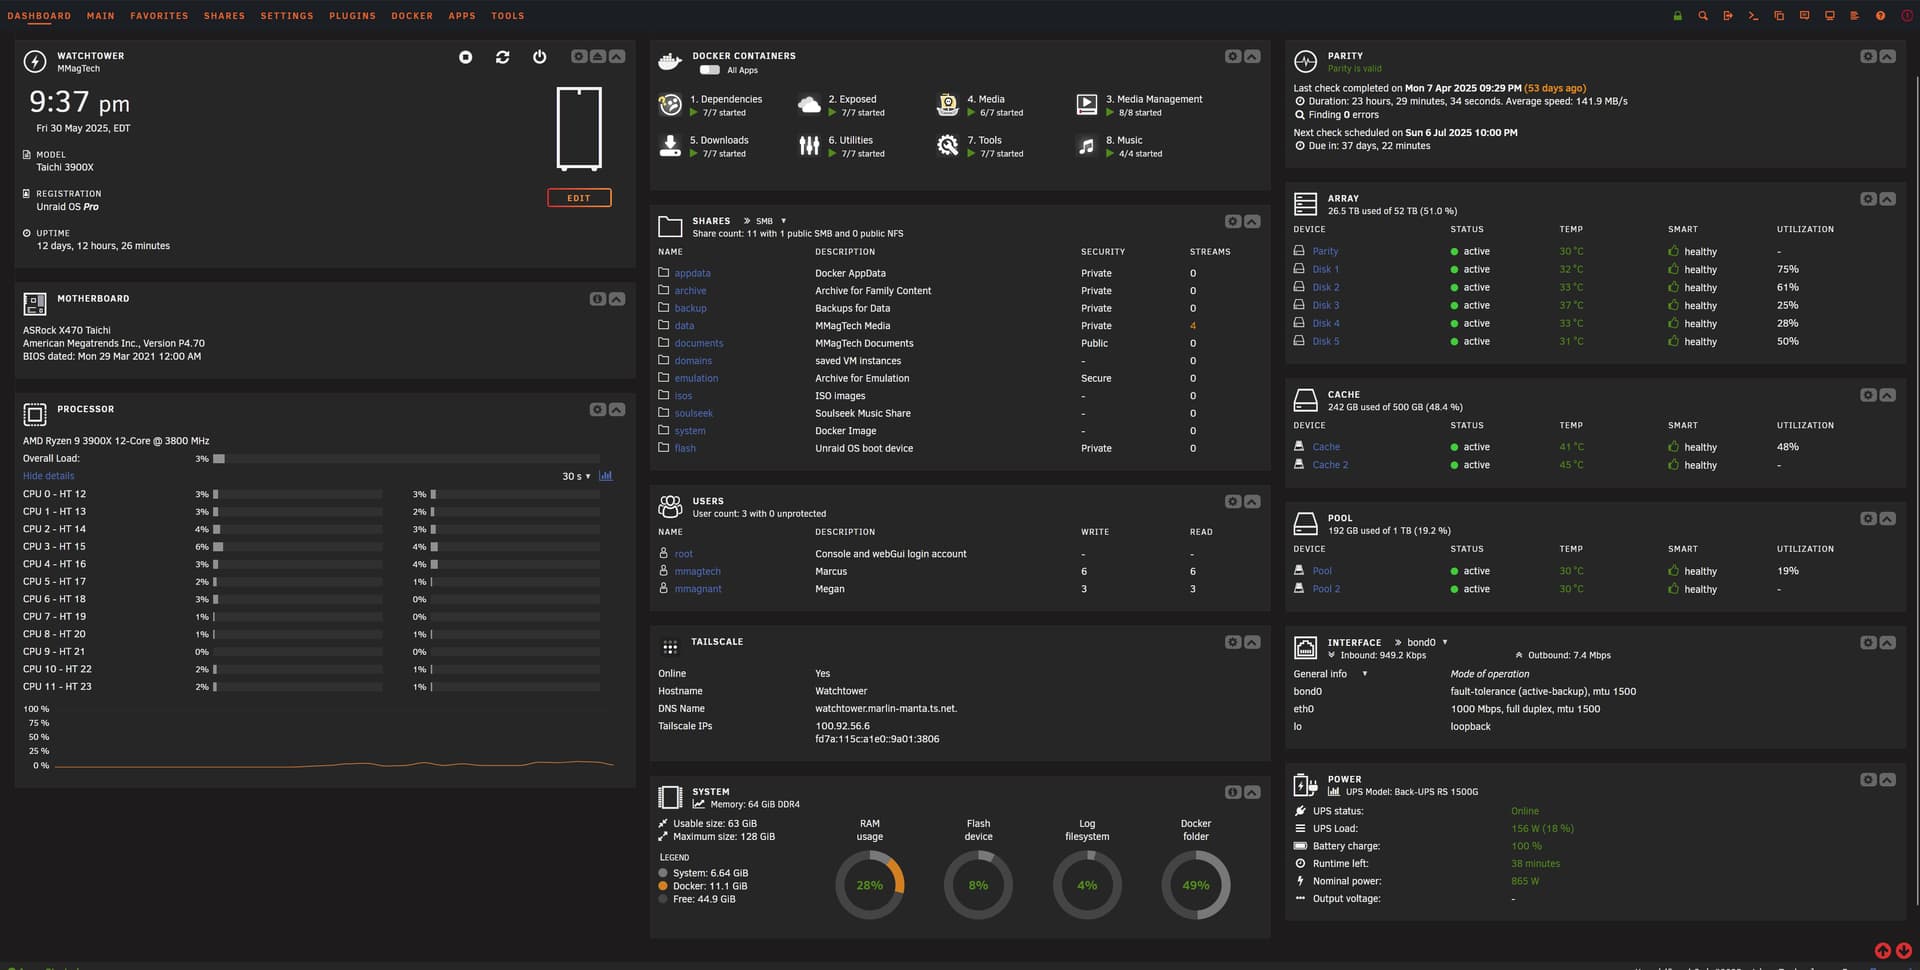Click the Edit button under the case image
The height and width of the screenshot is (970, 1920).
(579, 198)
